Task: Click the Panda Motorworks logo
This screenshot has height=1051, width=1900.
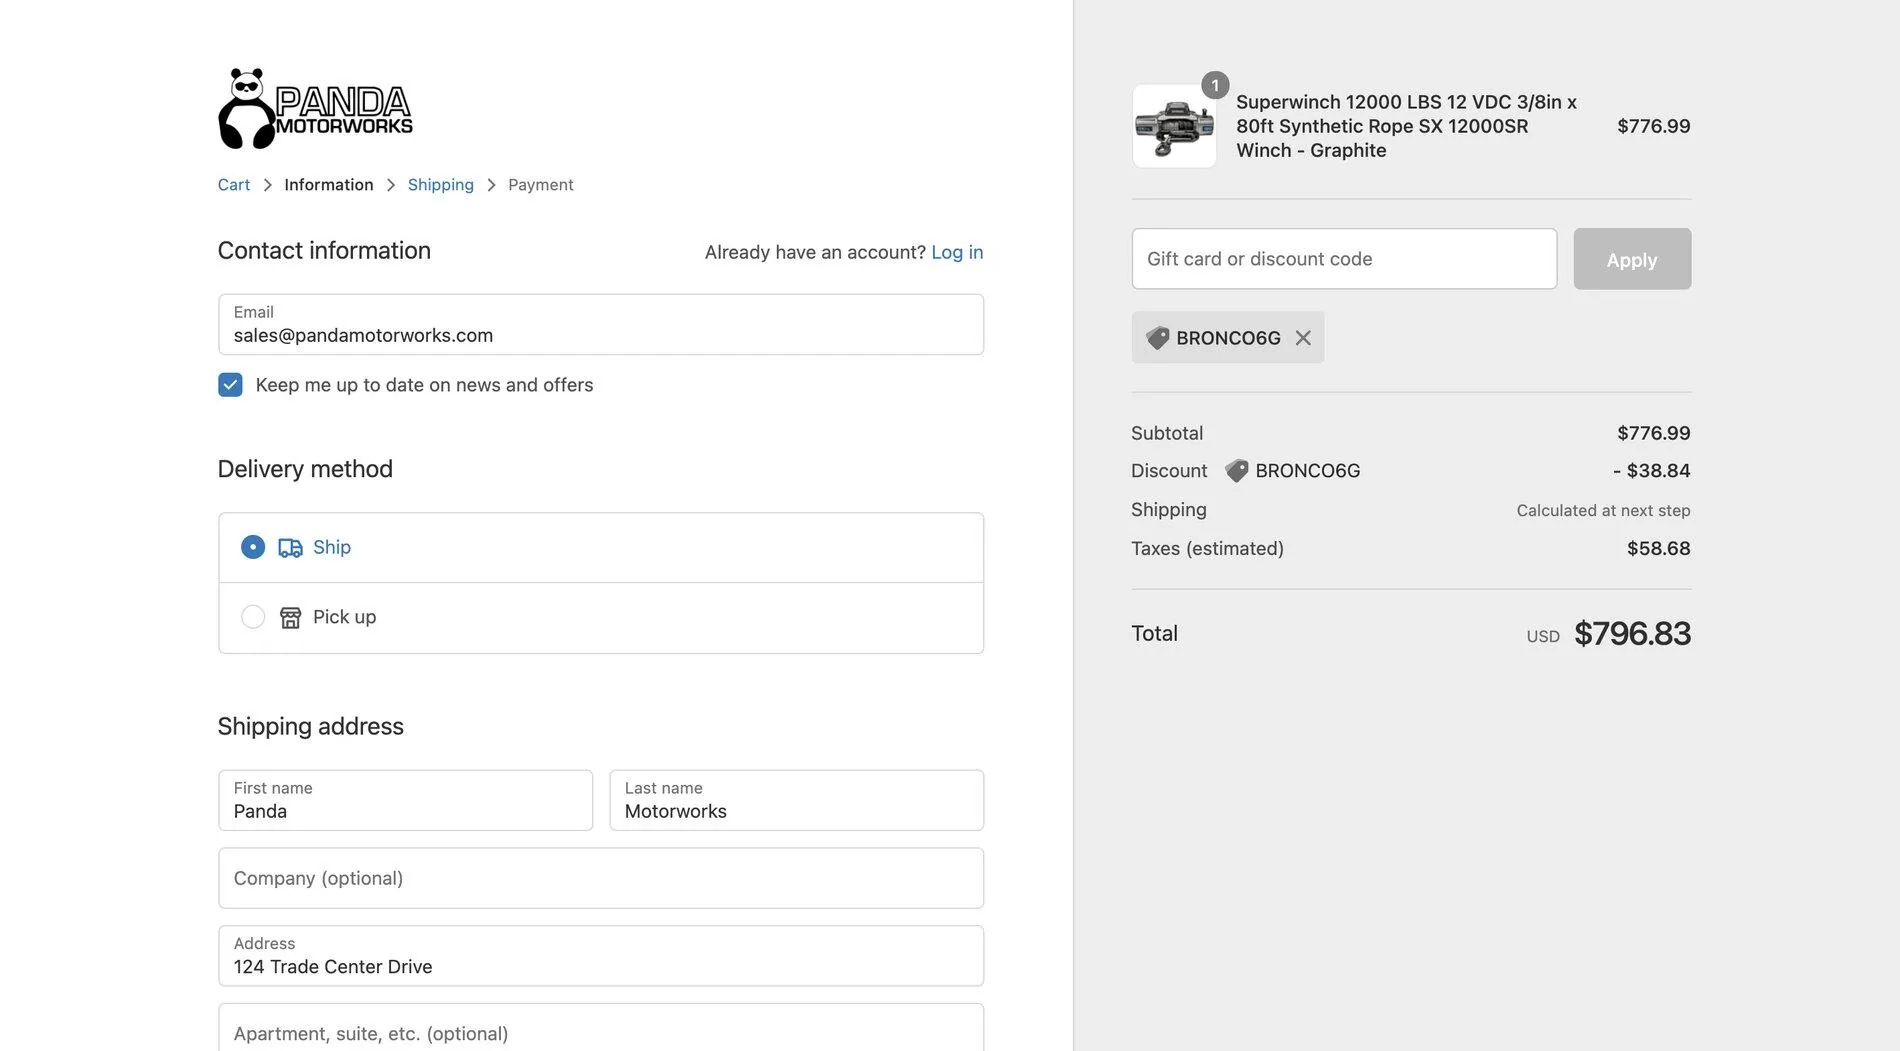Action: coord(315,109)
